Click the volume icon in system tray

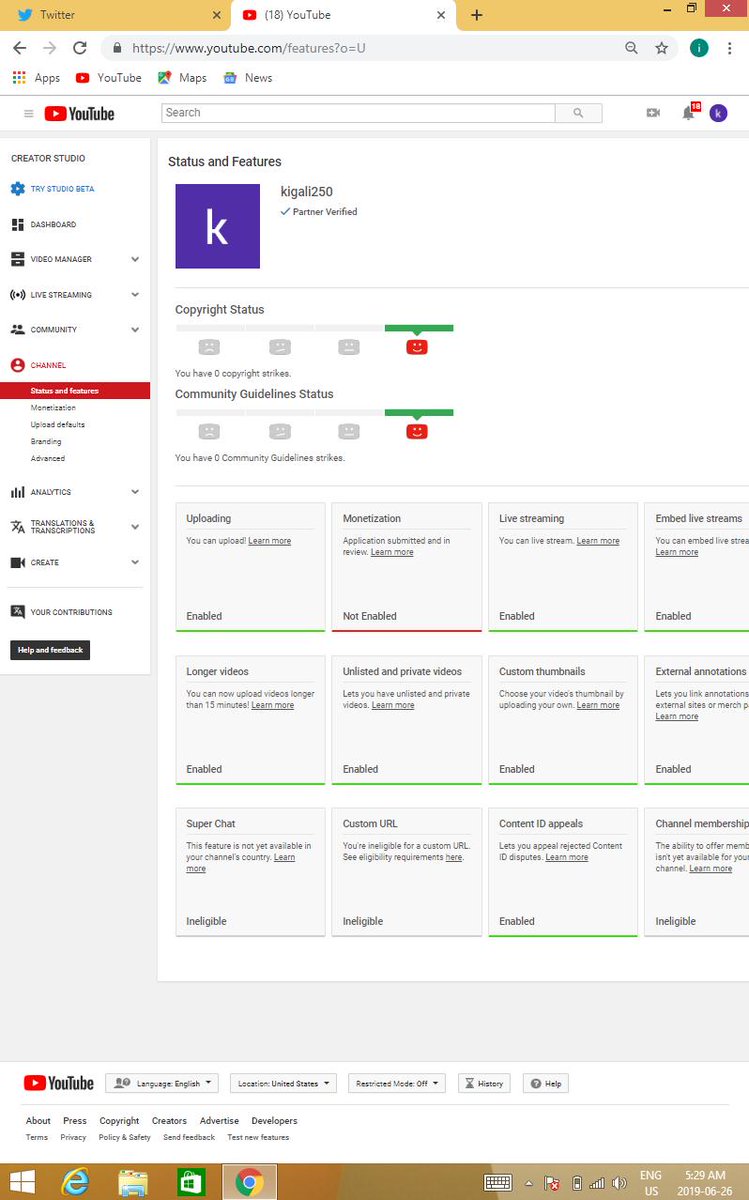[x=619, y=1183]
